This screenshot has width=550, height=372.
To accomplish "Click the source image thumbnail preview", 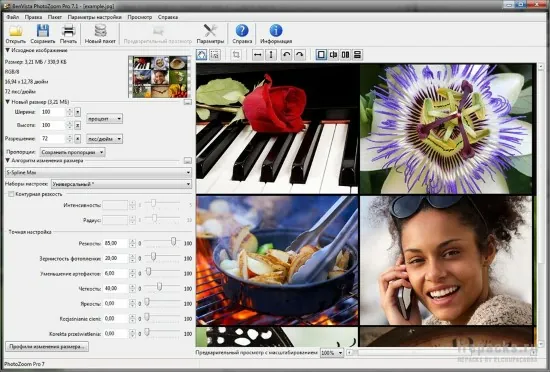I will (160, 77).
